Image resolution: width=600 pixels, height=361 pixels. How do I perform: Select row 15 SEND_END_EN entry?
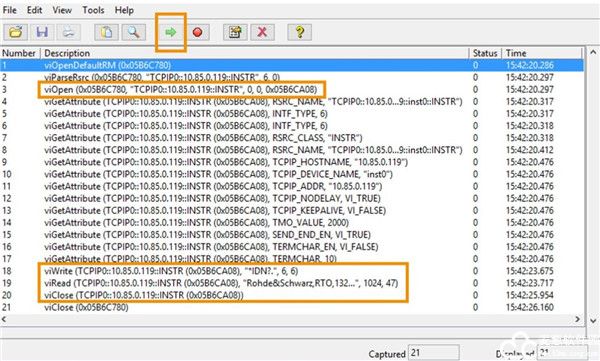click(x=292, y=235)
